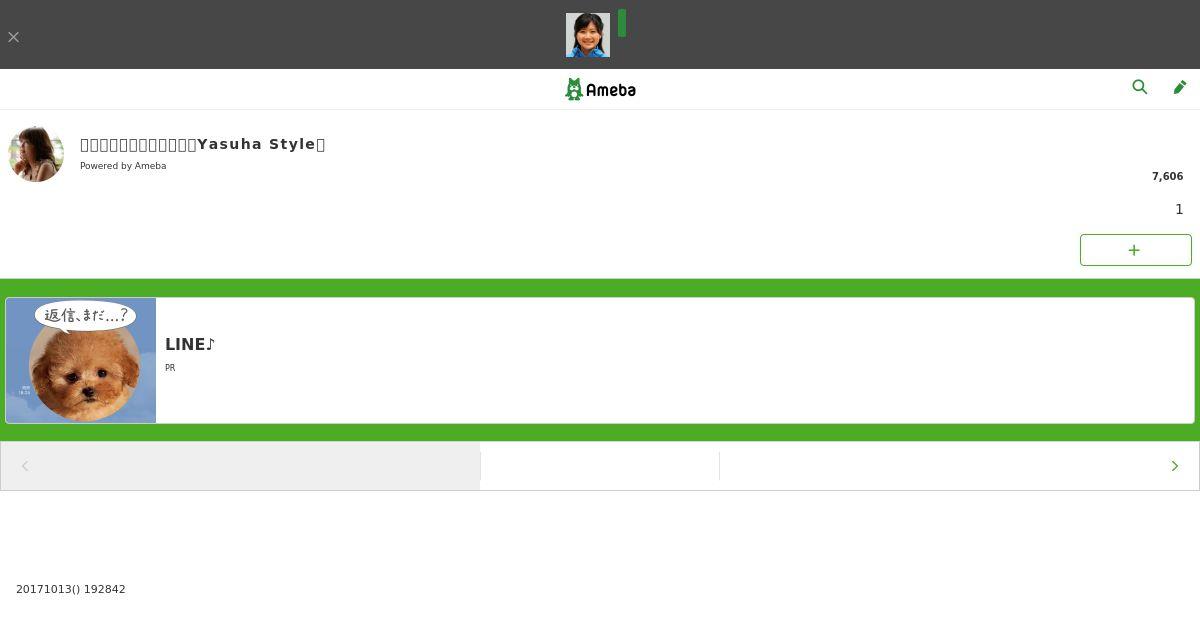Open the search magnifier icon
1200x630 pixels.
(x=1139, y=87)
